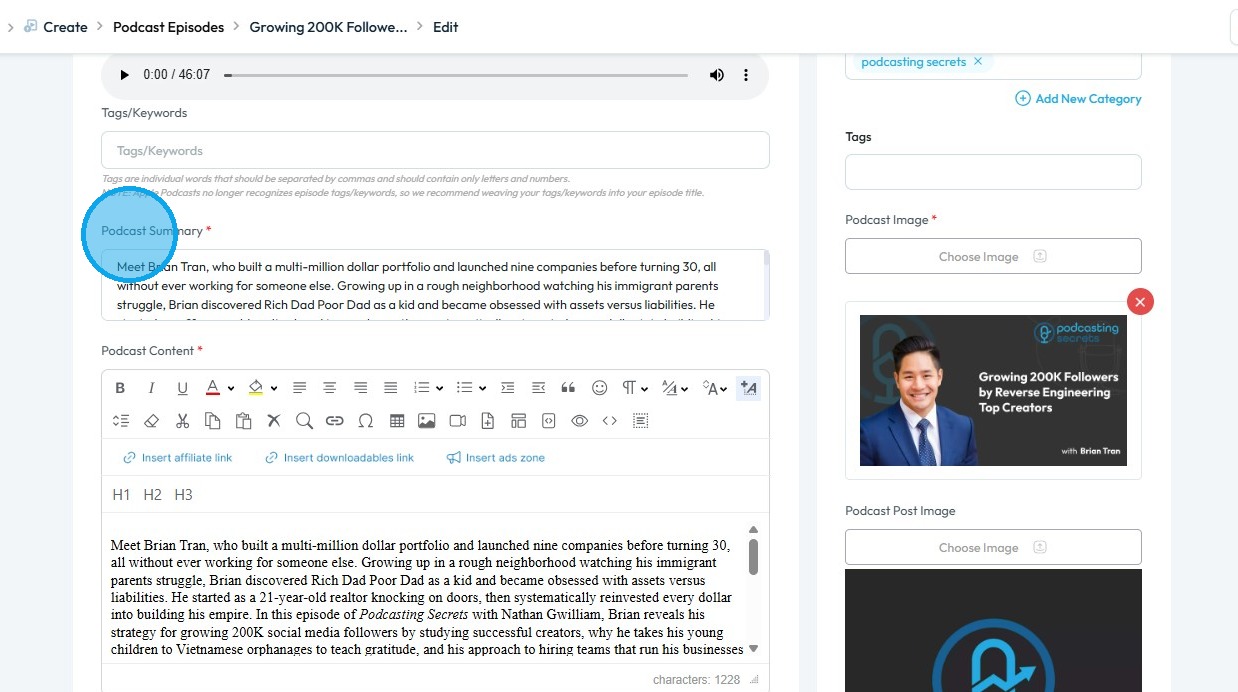Choose Image for Podcast Post Image
The image size is (1238, 692).
[x=993, y=547]
